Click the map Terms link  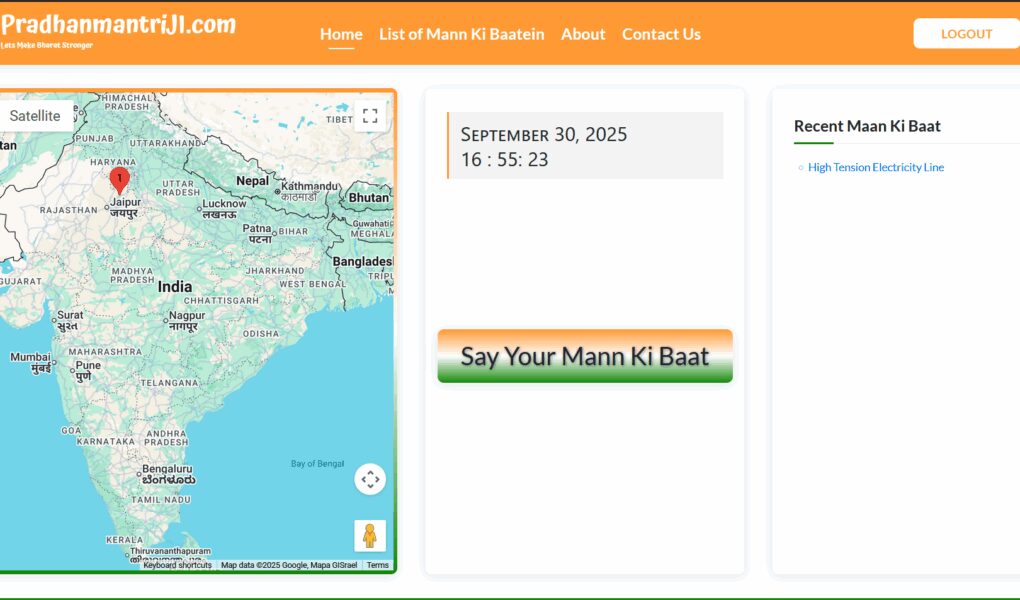click(x=377, y=565)
